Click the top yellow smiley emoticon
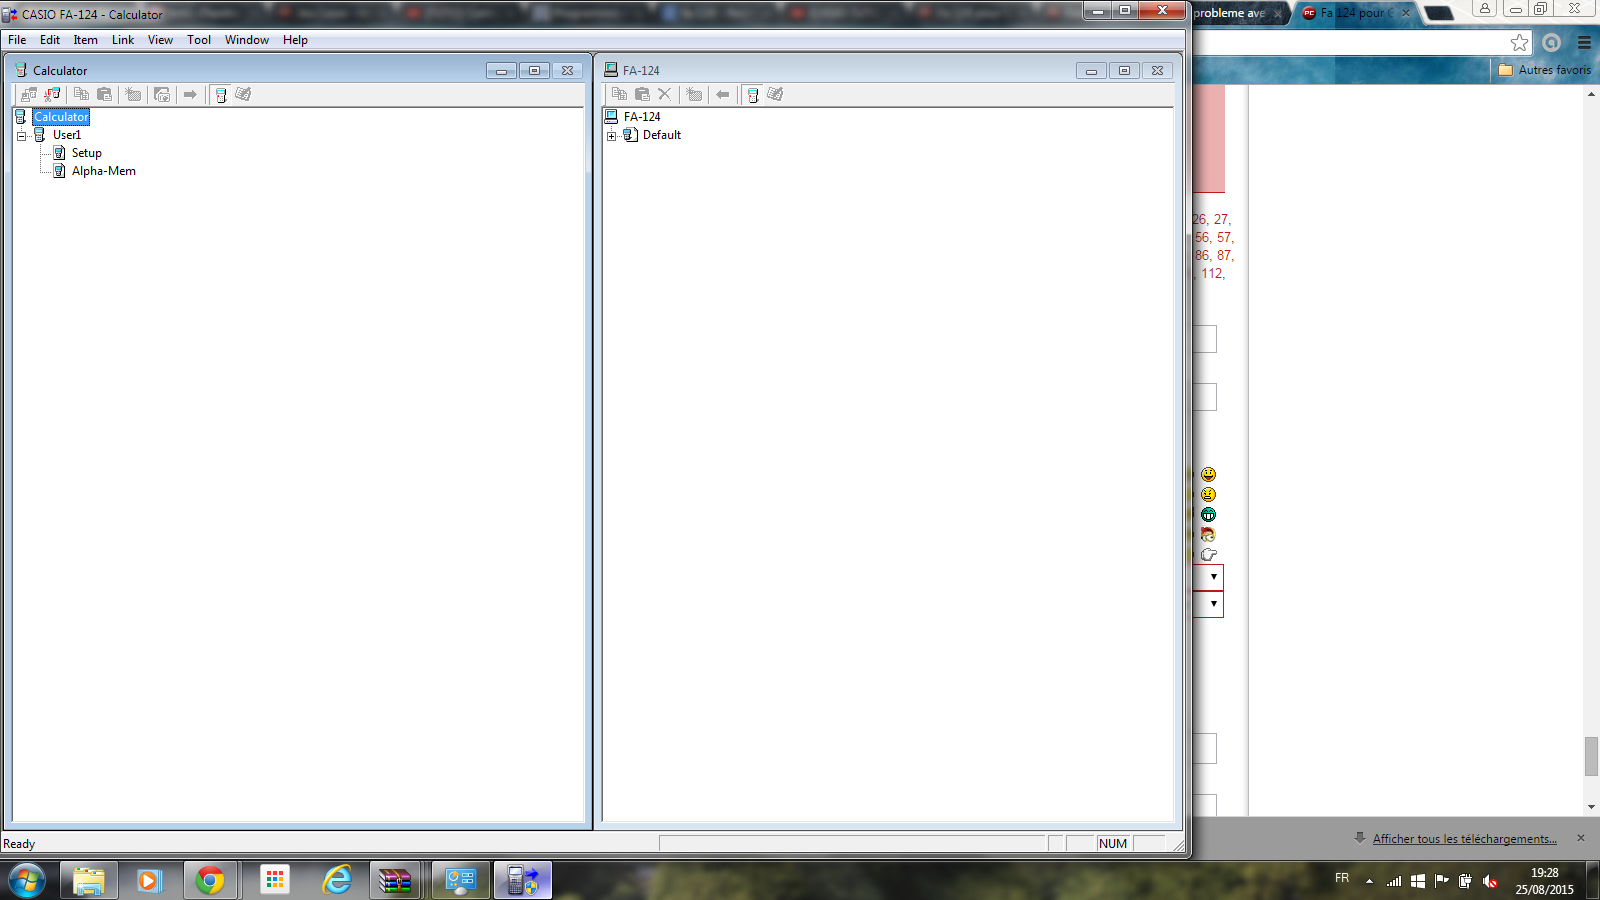This screenshot has height=900, width=1600. coord(1208,474)
